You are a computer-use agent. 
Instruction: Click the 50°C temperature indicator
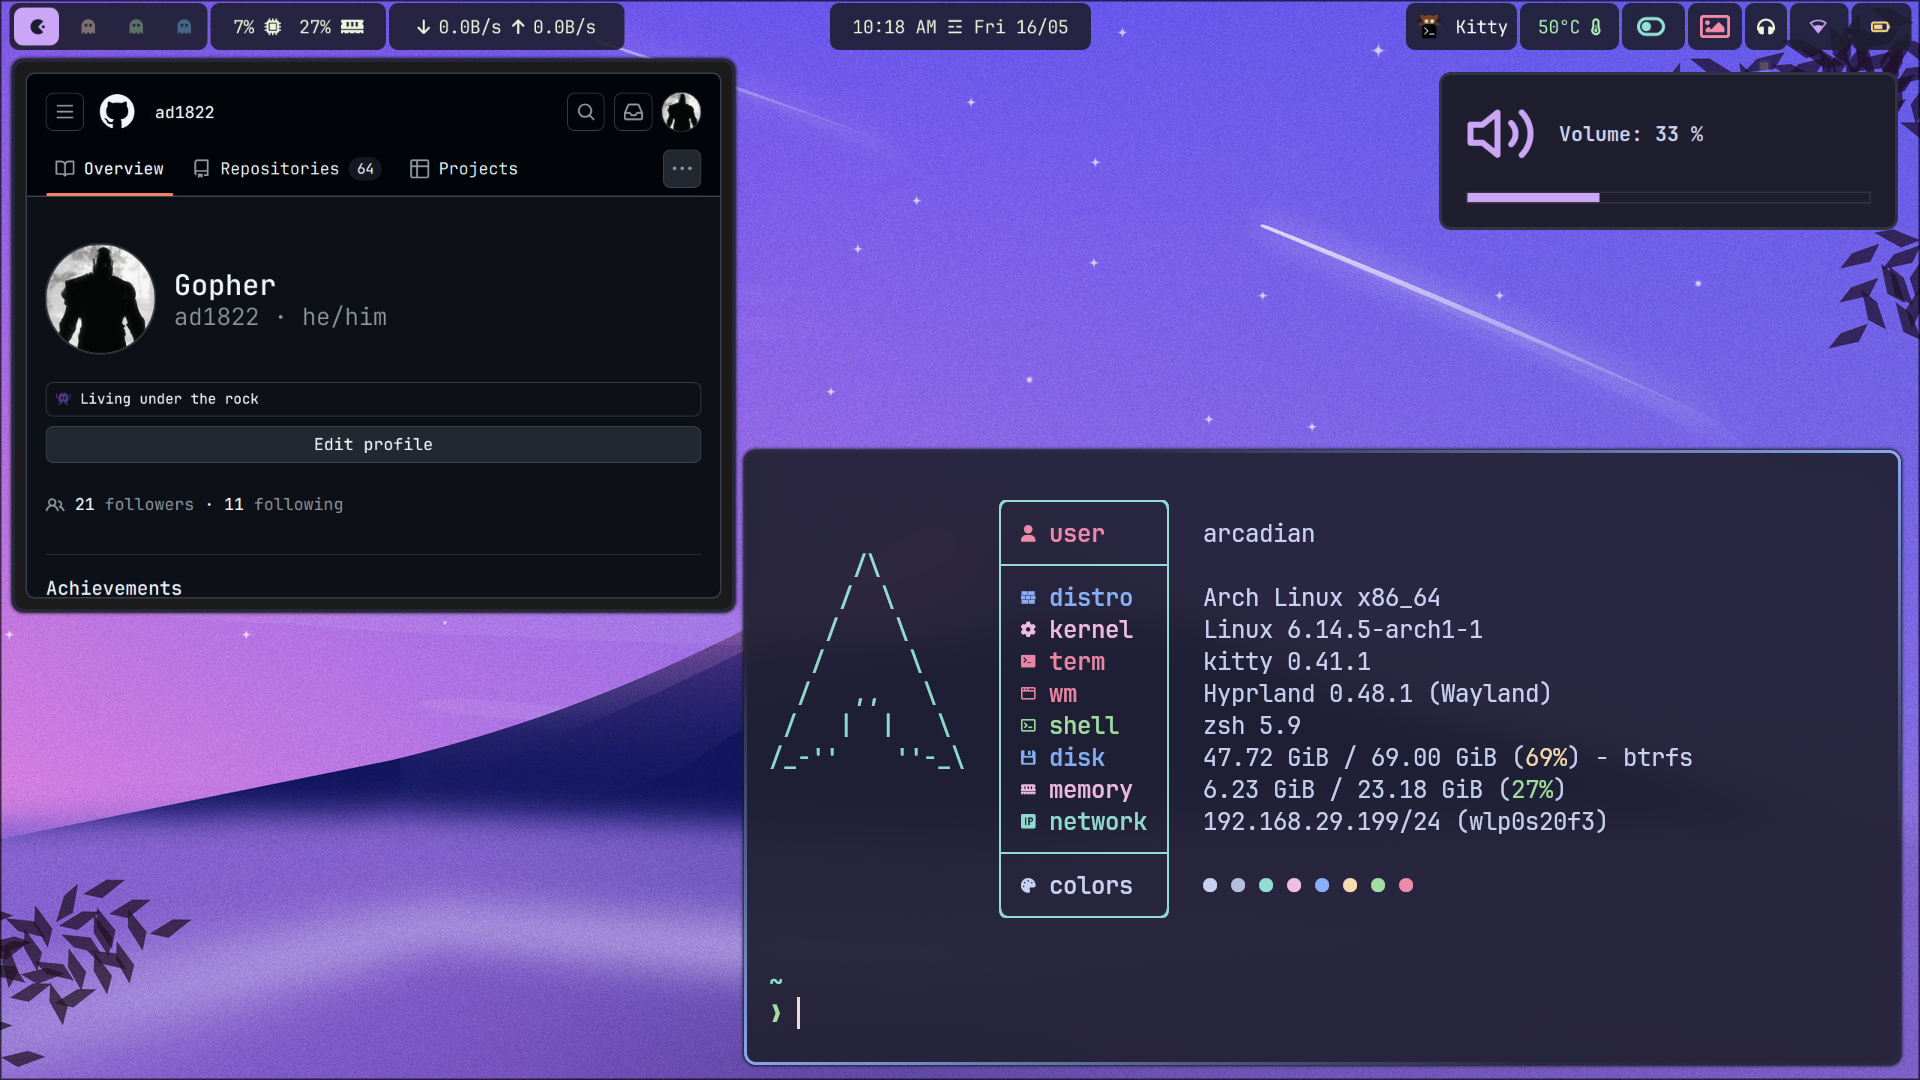click(x=1569, y=27)
